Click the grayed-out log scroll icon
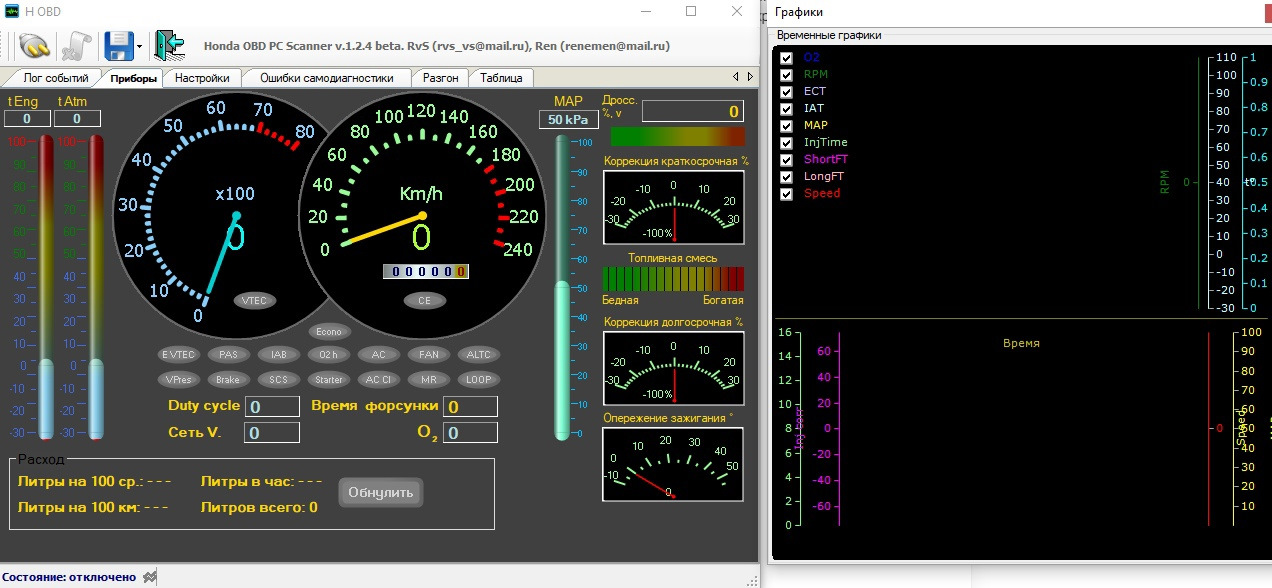Image resolution: width=1272 pixels, height=588 pixels. point(77,45)
